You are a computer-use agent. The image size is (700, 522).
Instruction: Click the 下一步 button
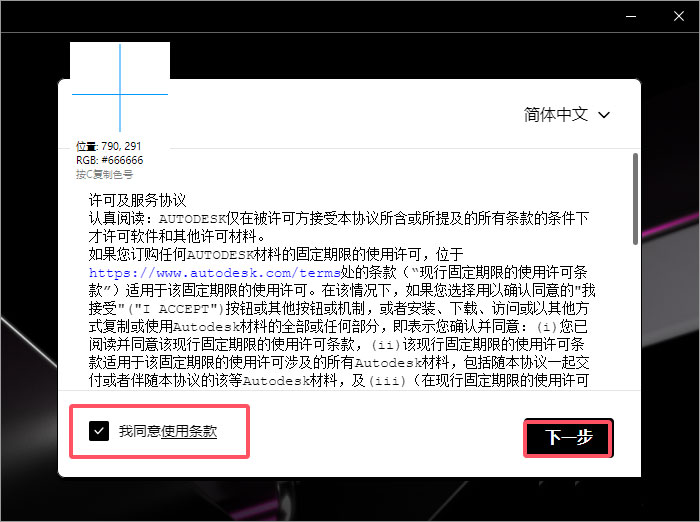tap(568, 438)
